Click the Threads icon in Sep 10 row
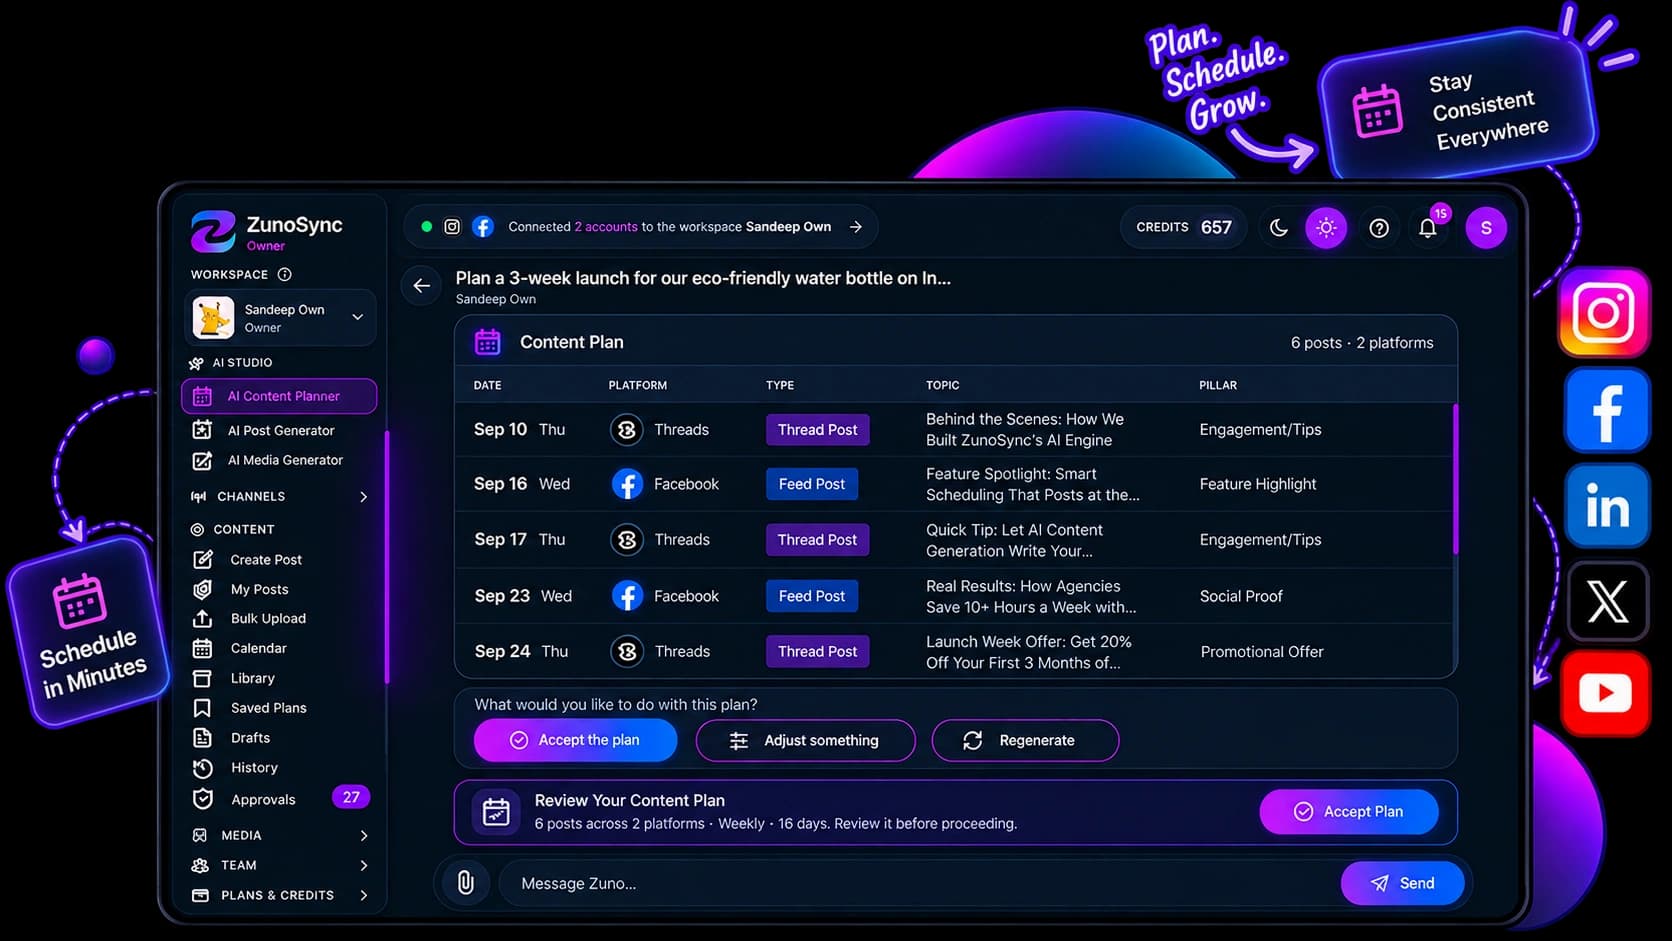 tap(627, 430)
